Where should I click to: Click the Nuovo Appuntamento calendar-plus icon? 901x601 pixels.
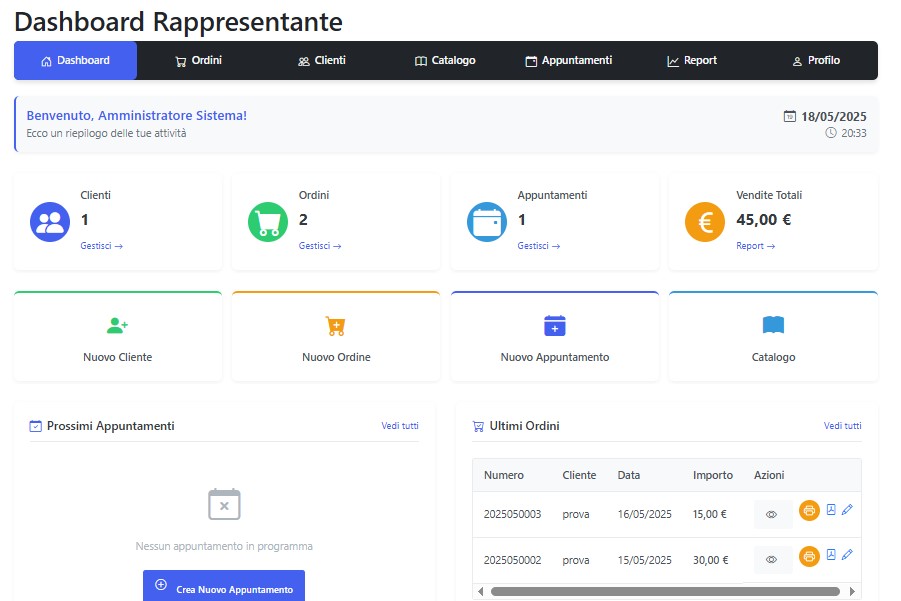coord(554,326)
